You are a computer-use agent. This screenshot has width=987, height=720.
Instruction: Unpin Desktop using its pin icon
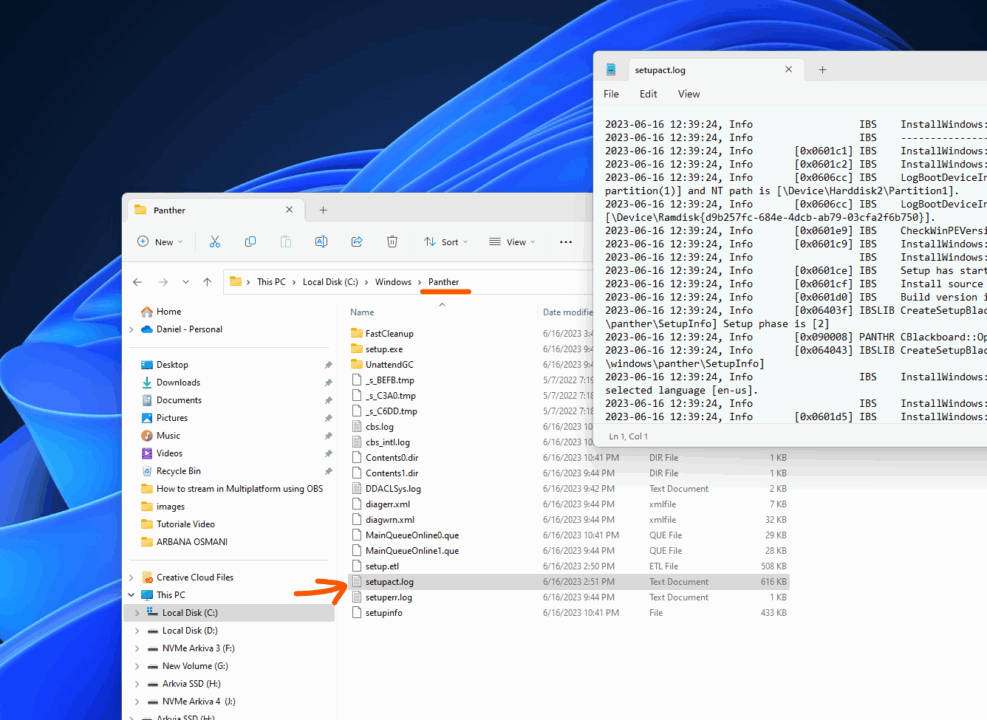328,364
